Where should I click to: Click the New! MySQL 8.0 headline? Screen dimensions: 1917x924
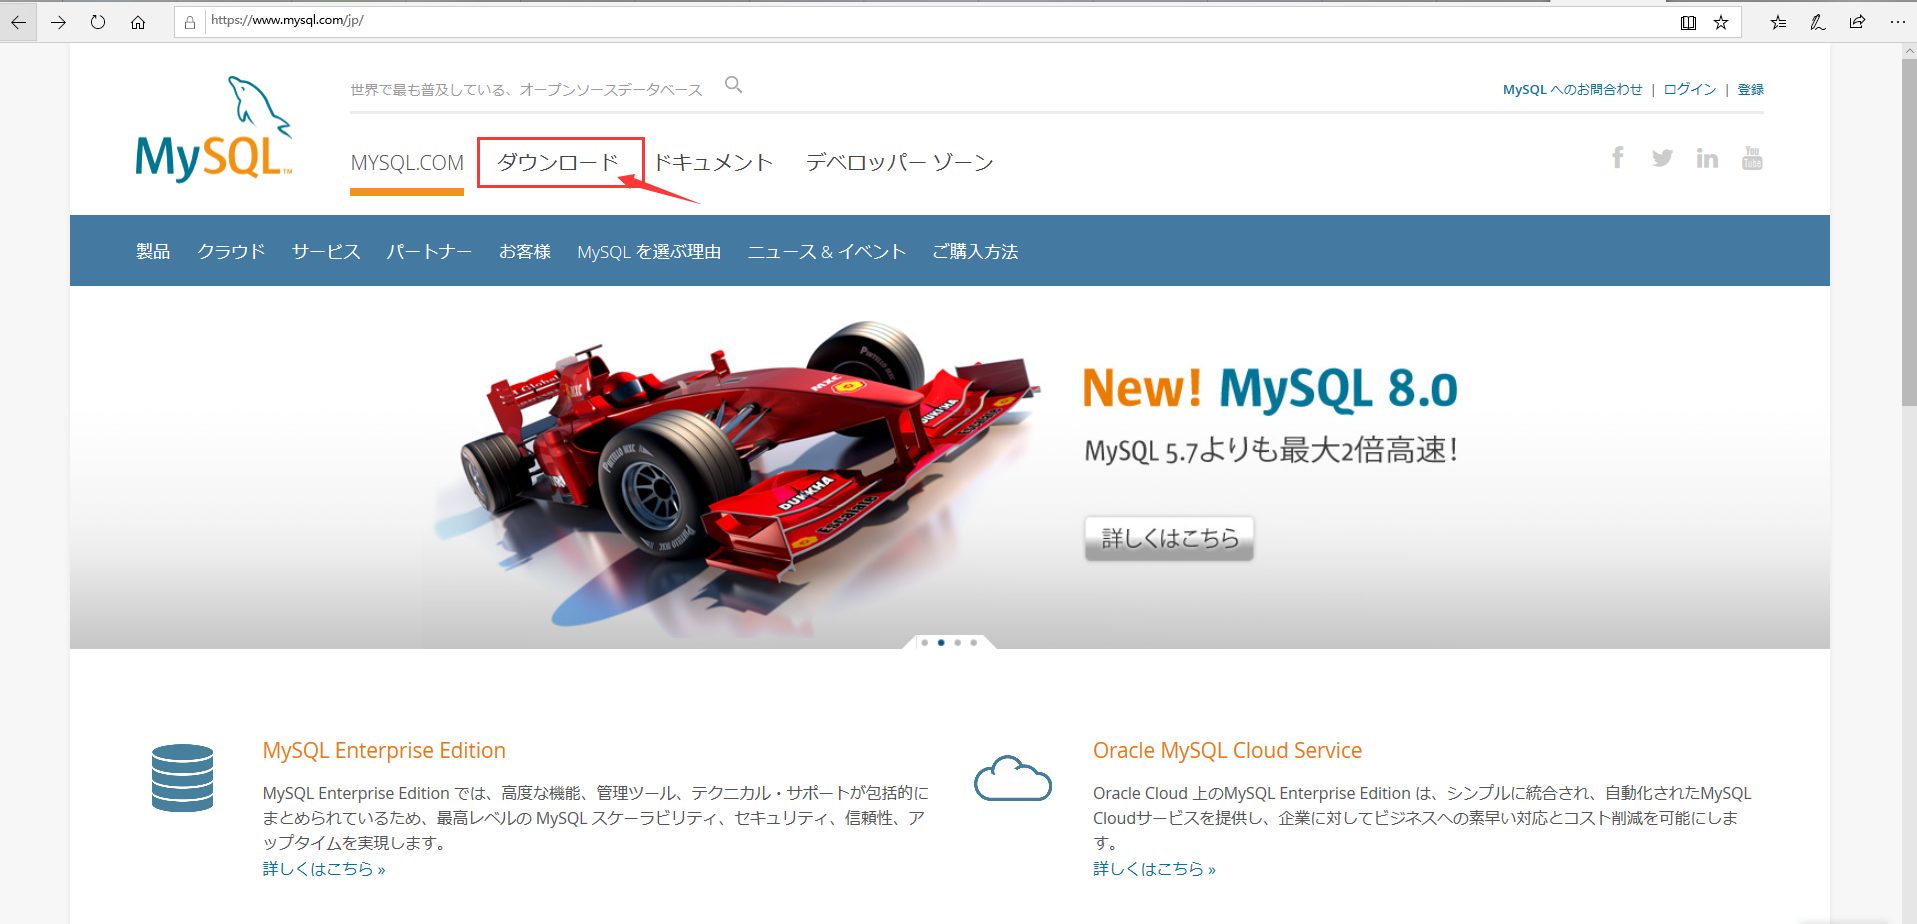point(1270,388)
